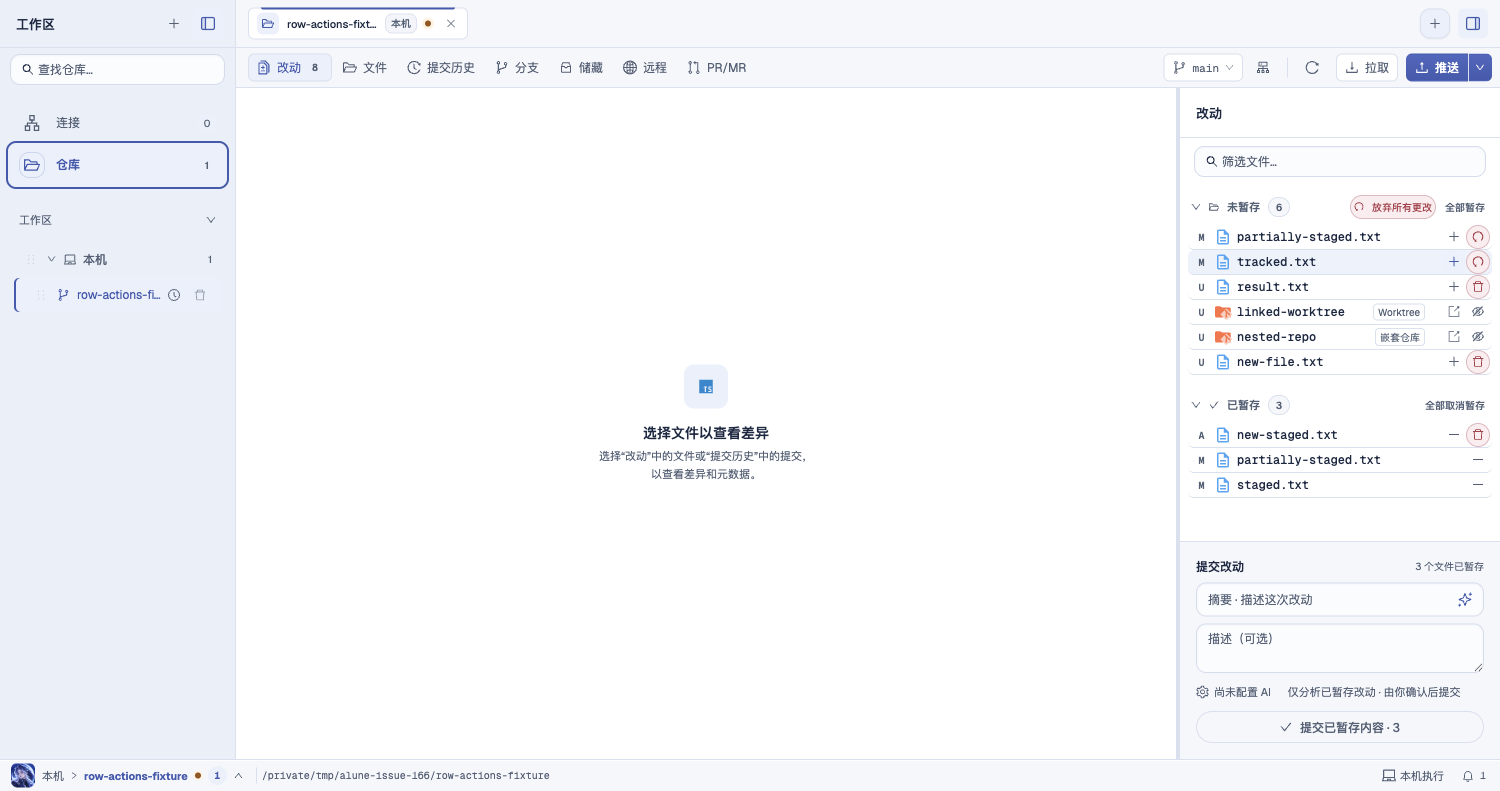The width and height of the screenshot is (1500, 791).
Task: Click 放弃所有更改 discard-all button
Action: [1393, 207]
